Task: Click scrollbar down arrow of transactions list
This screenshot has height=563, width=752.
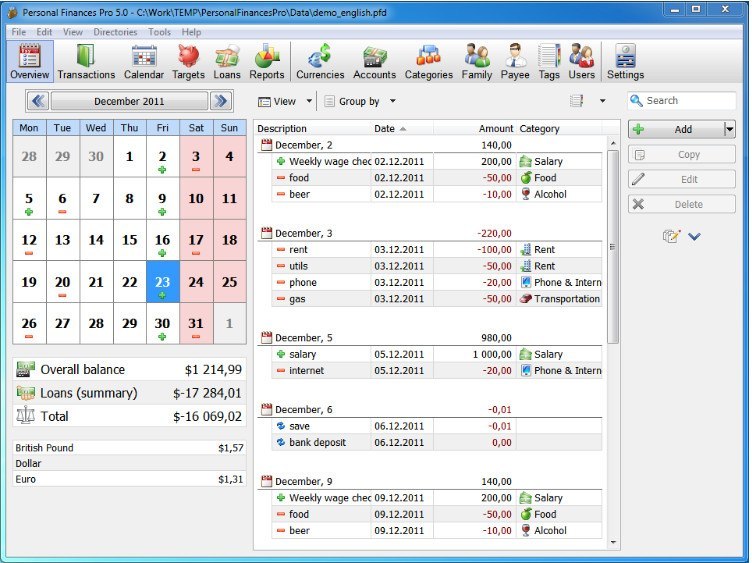Action: (613, 542)
